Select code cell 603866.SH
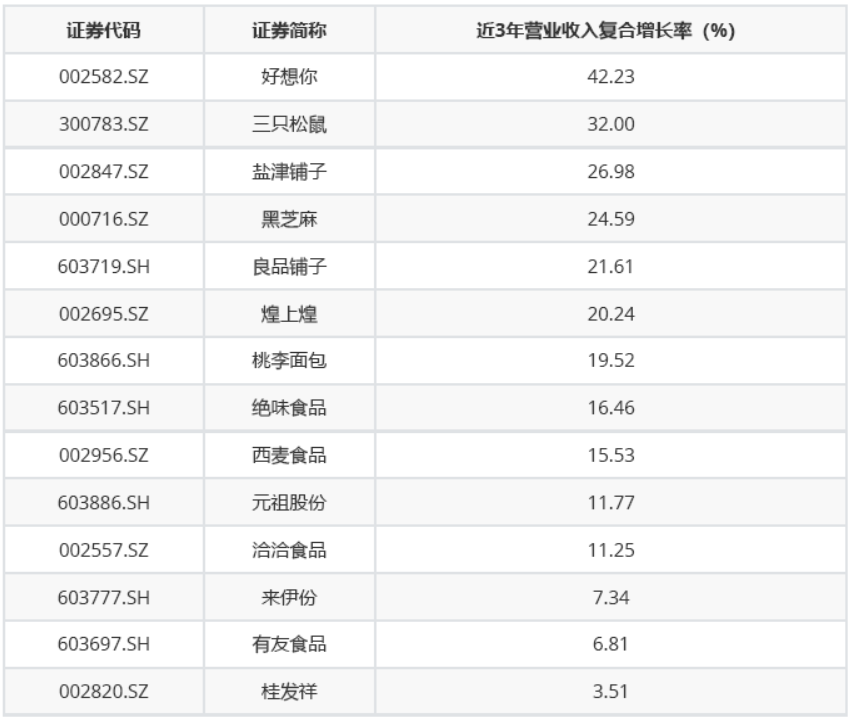This screenshot has height=721, width=852. click(104, 360)
